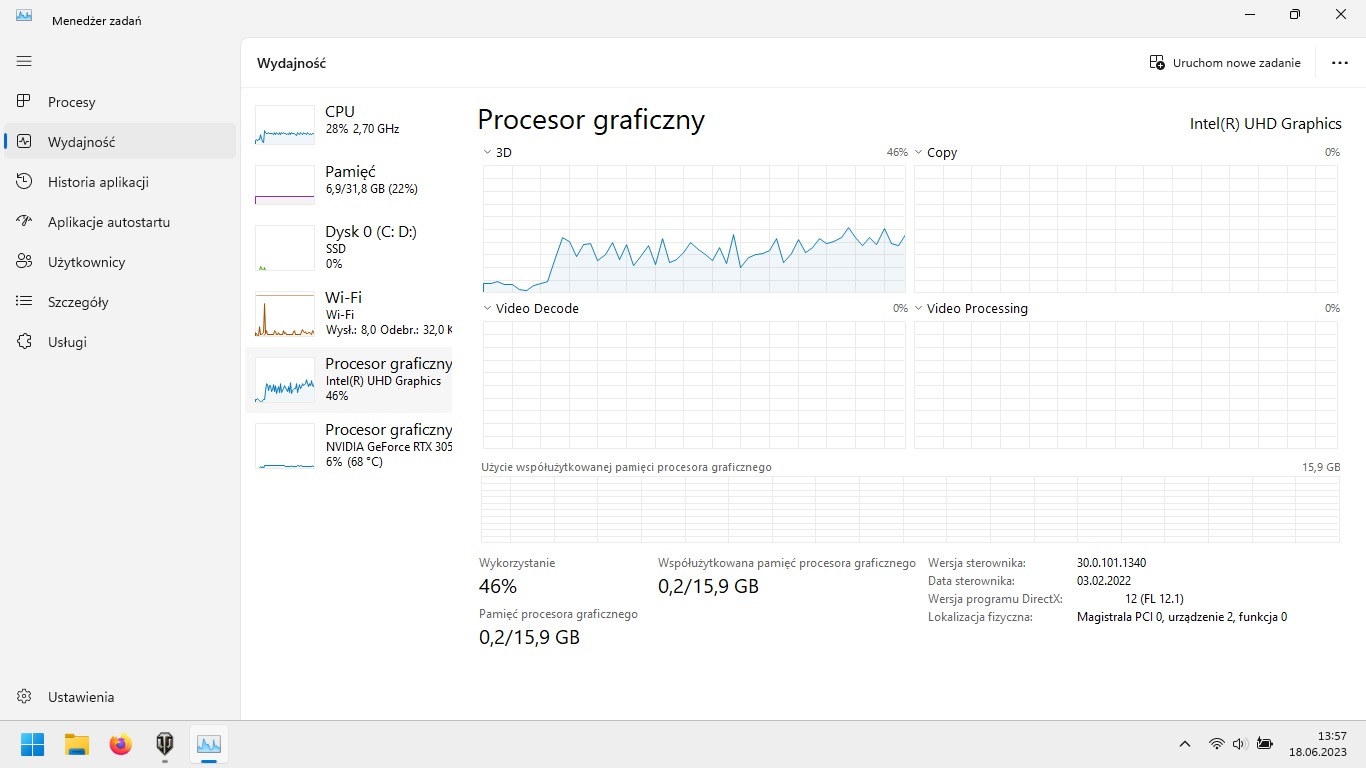Click the Procesy sidebar icon
The height and width of the screenshot is (768, 1366).
coord(25,102)
